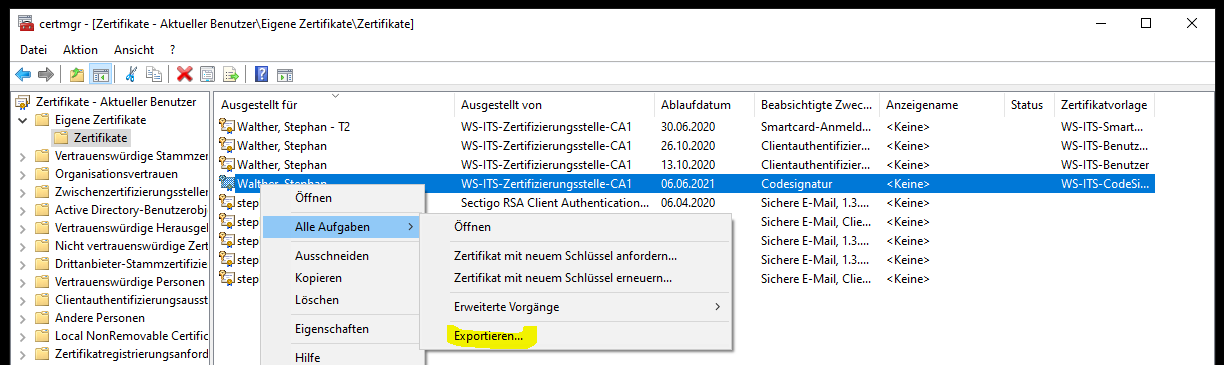
Task: Open the Ansicht menu
Action: [134, 49]
